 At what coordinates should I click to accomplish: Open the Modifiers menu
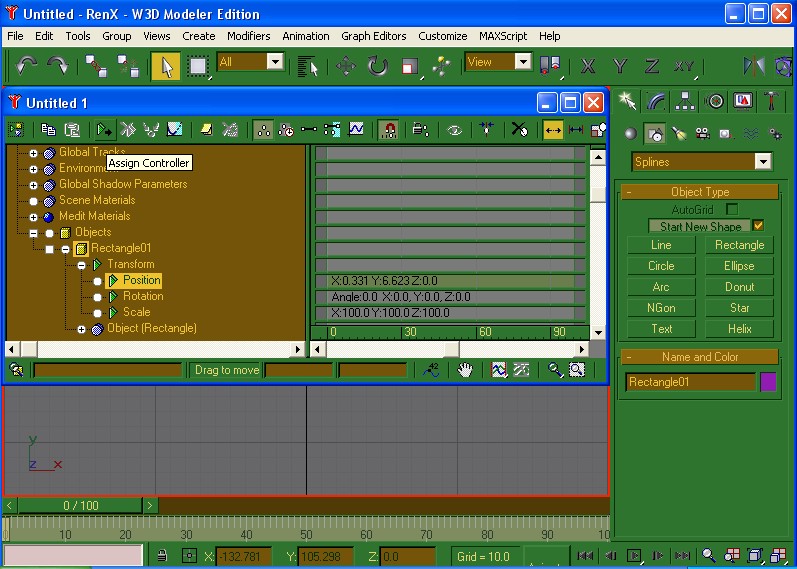[x=249, y=36]
